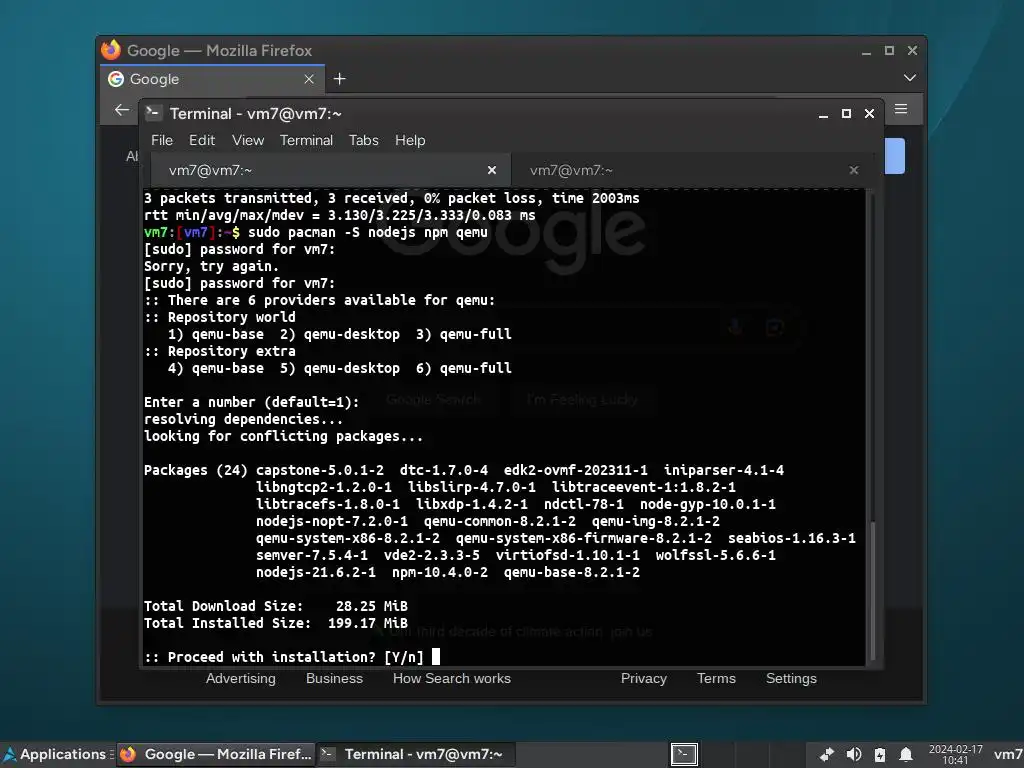Open the Edit menu in Terminal

coord(202,140)
